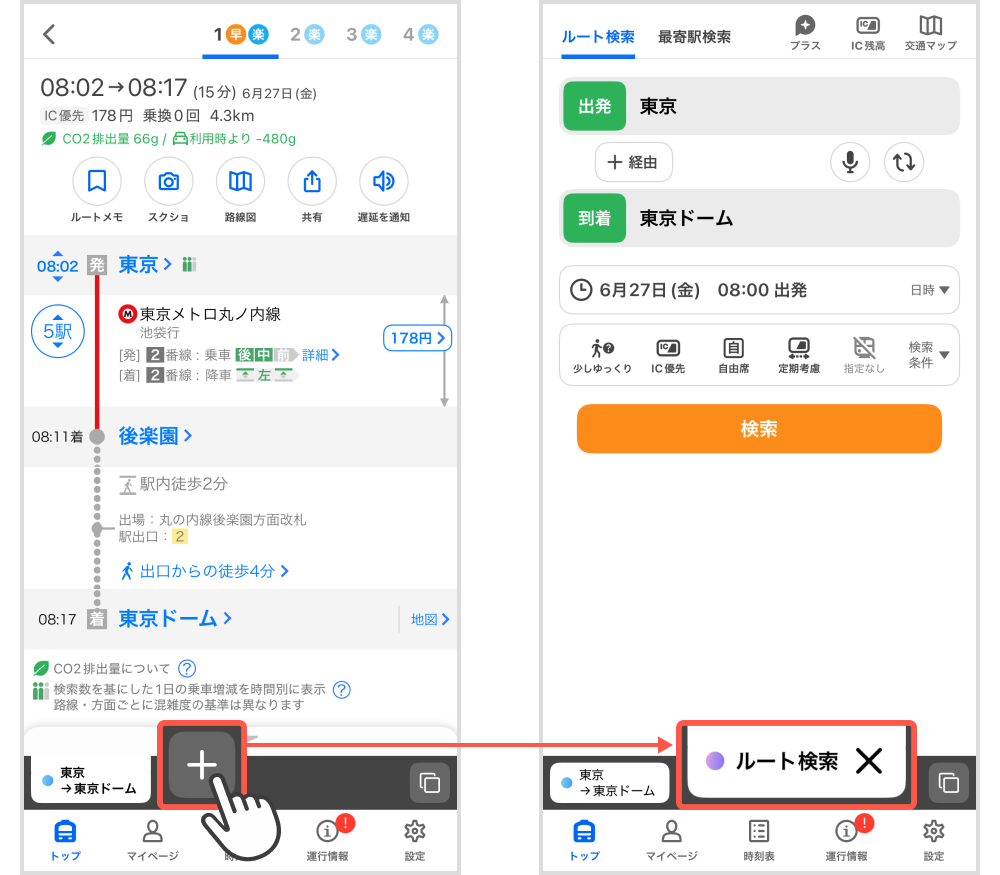
Task: Tap トップ on the left screen
Action: 66,840
